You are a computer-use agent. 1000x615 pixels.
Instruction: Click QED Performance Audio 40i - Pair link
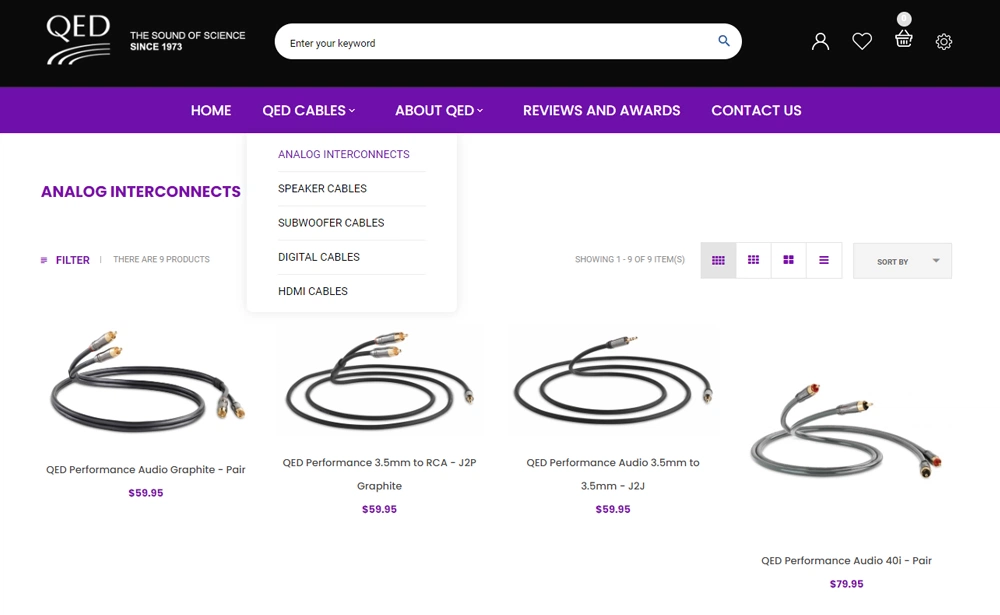point(846,561)
